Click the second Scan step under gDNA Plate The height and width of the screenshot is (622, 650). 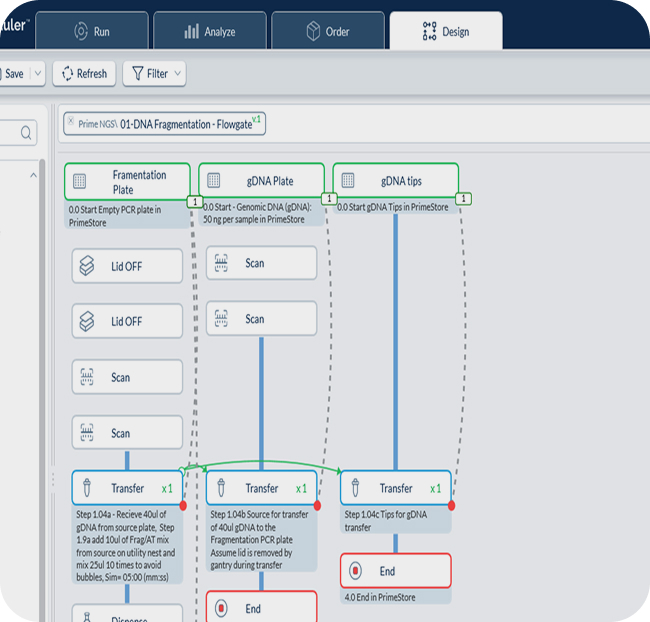click(x=261, y=319)
